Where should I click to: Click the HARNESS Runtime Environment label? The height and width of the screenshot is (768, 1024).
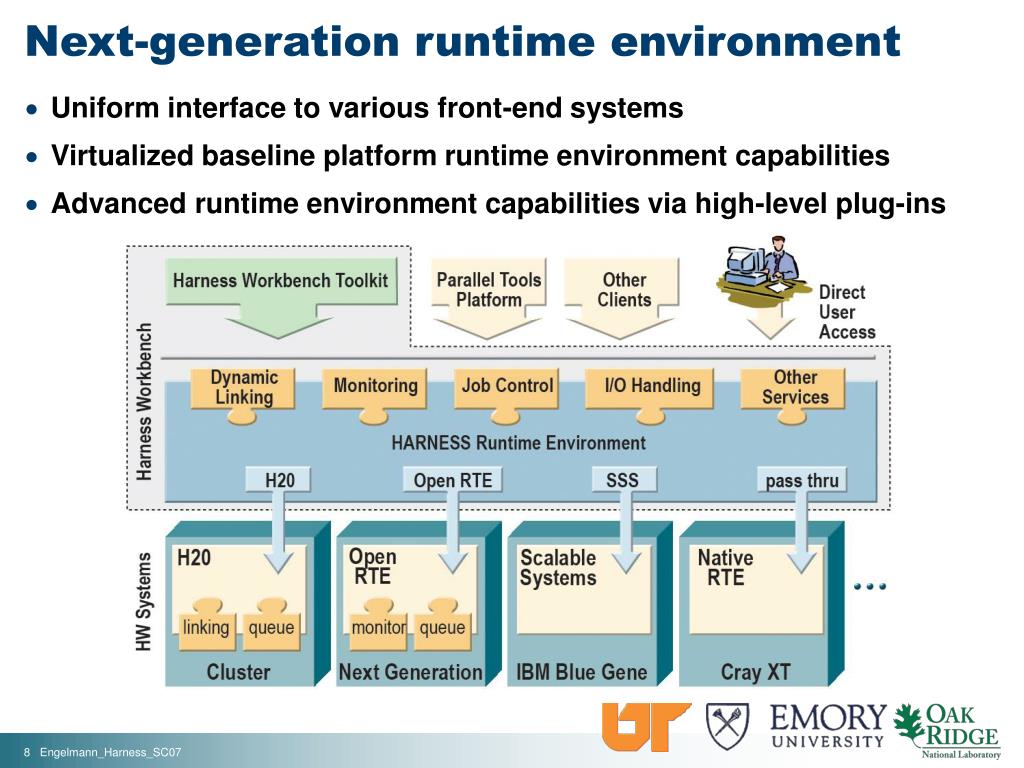[519, 443]
